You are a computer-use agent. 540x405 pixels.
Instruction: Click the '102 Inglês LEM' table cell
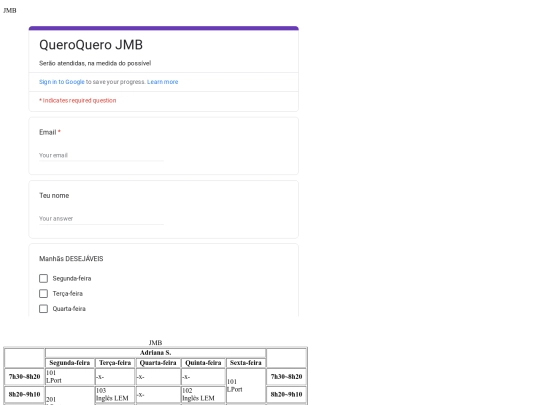(x=203, y=394)
